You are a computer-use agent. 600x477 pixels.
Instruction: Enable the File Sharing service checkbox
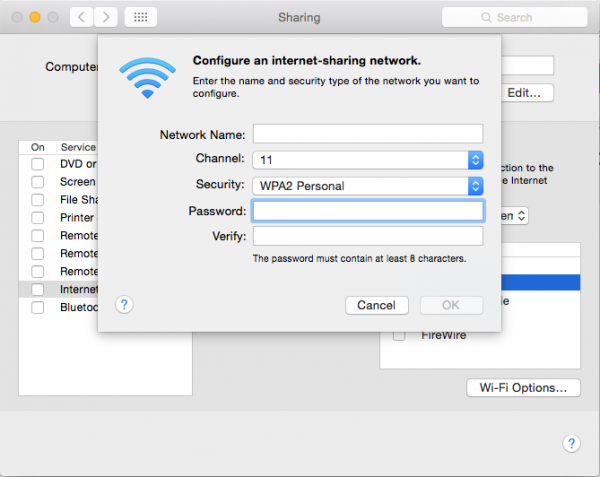37,200
